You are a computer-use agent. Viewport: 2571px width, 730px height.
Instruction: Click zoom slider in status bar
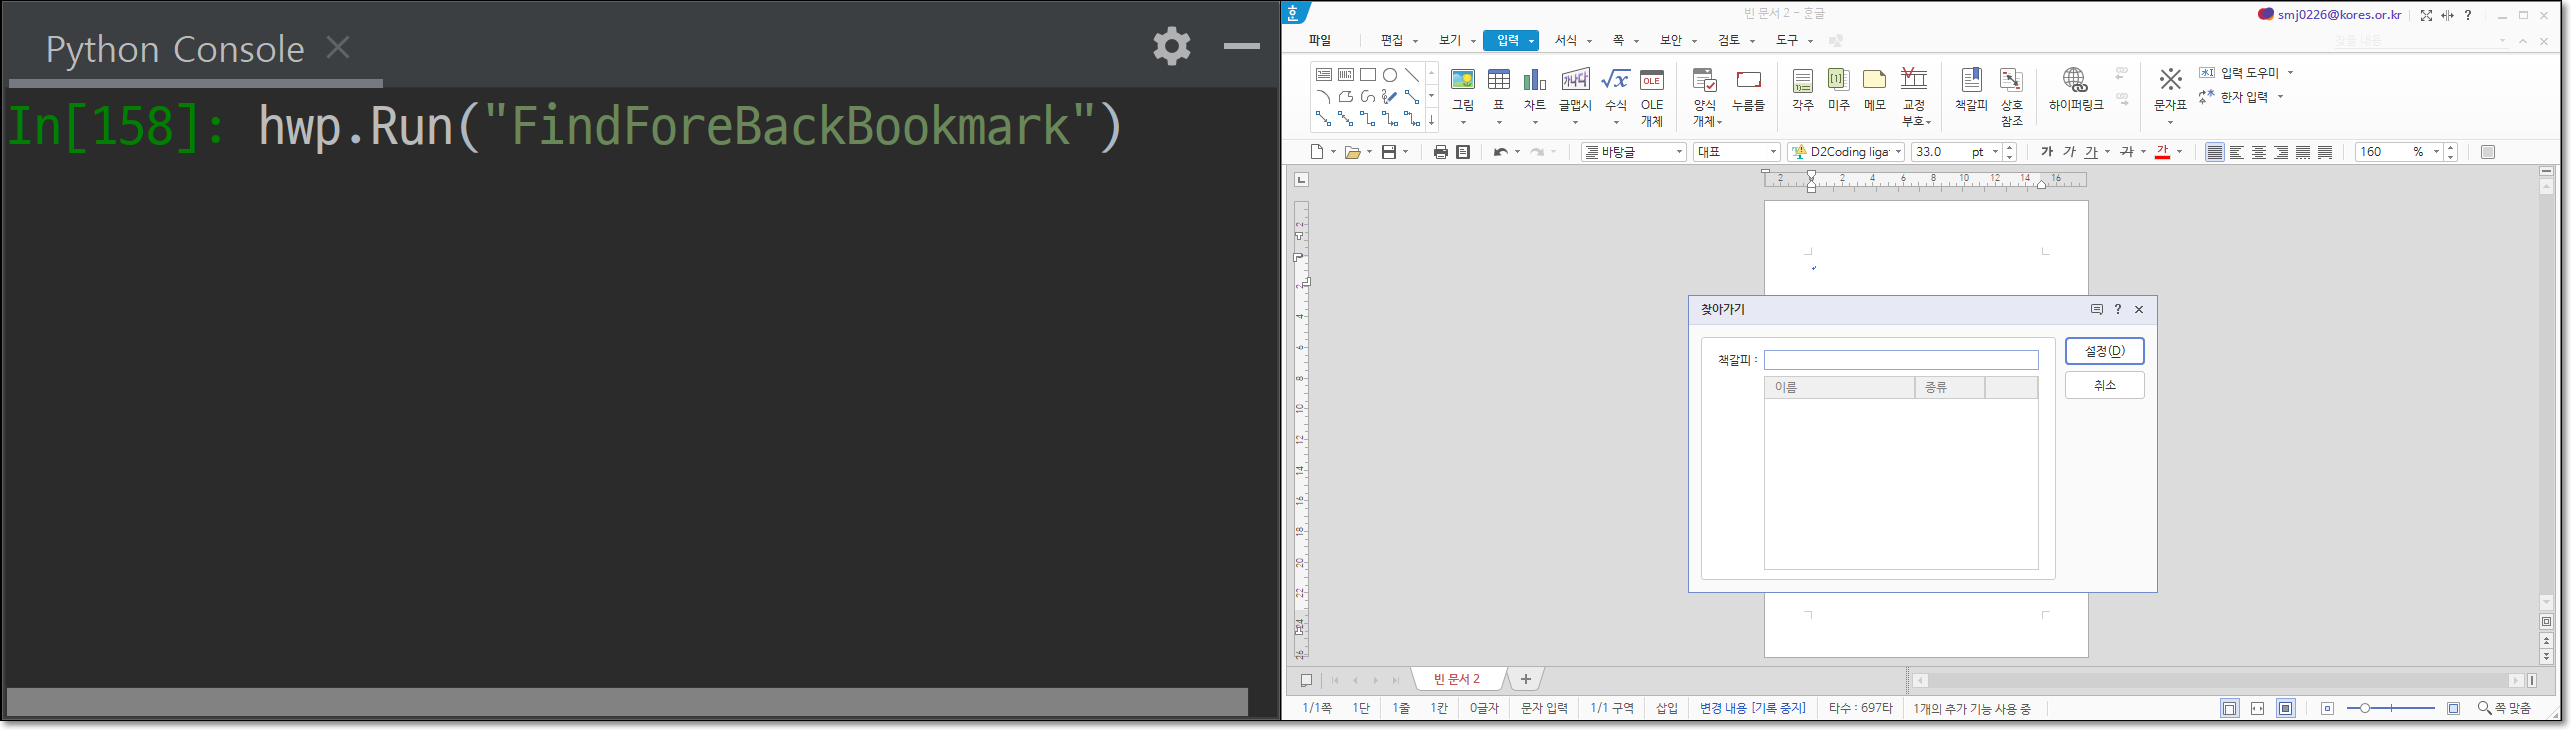pos(2391,708)
